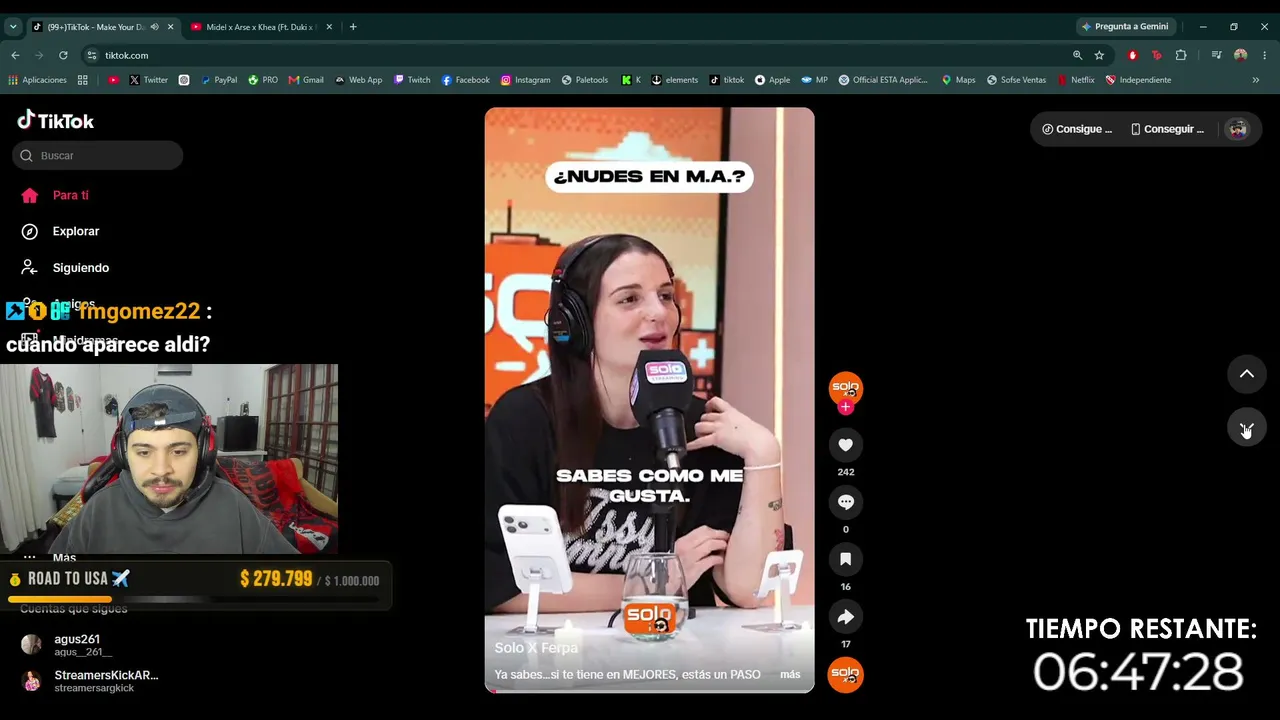Open the Solo creator avatar profile
The height and width of the screenshot is (720, 1280).
(x=845, y=387)
